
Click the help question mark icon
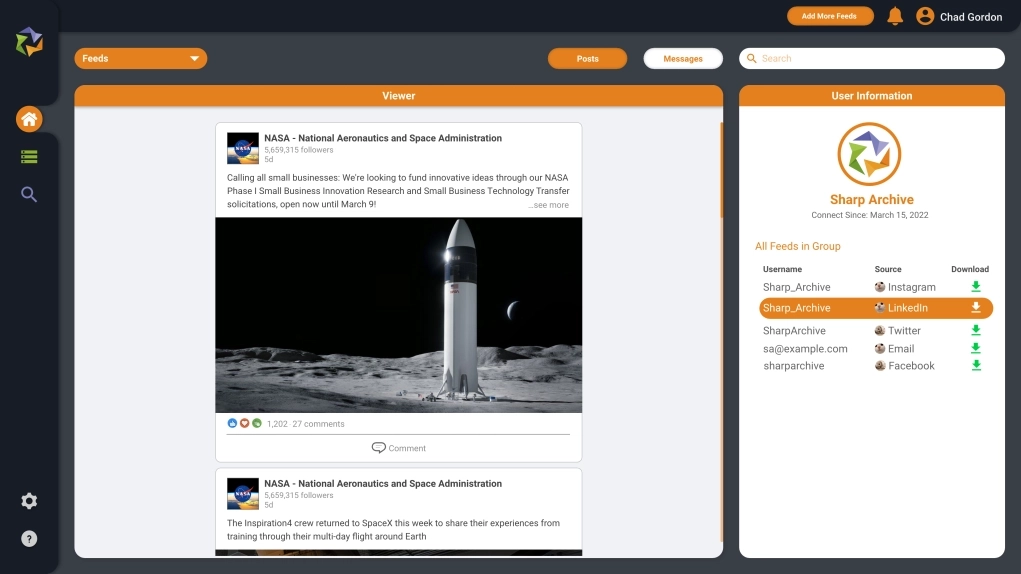pos(29,539)
